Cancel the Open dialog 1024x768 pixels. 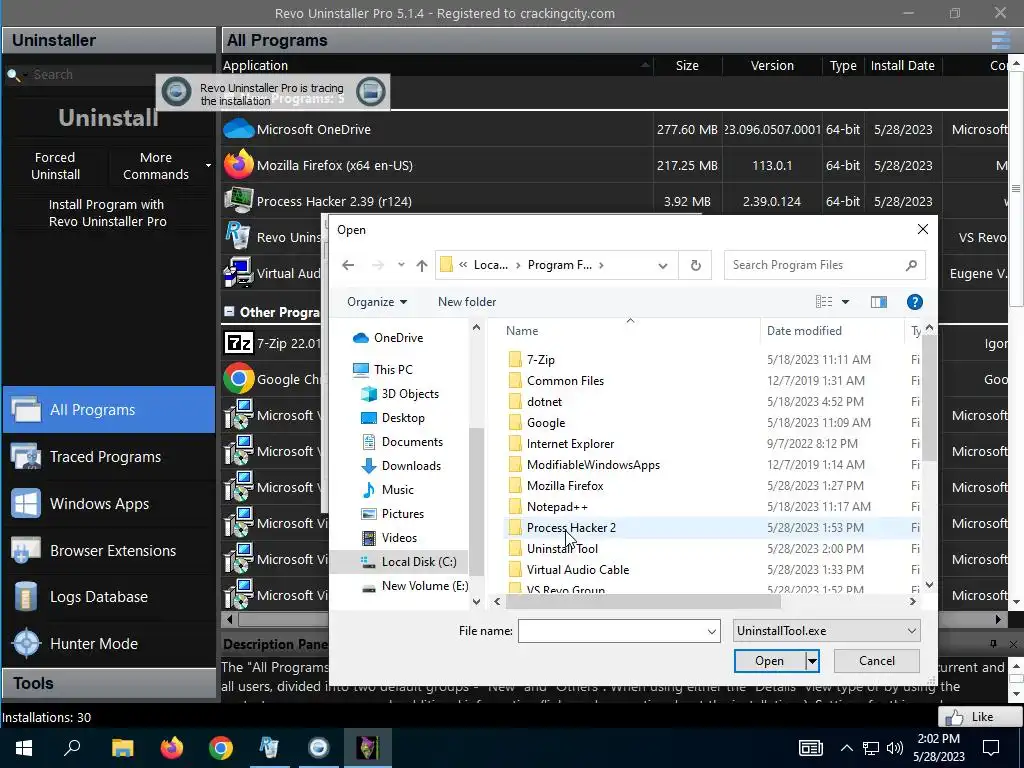(876, 661)
